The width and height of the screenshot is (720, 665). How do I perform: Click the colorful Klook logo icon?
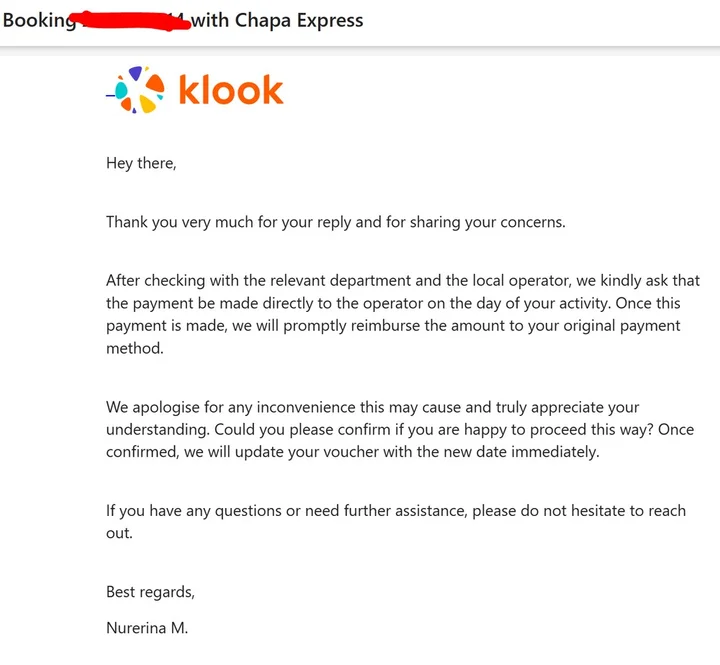[x=138, y=90]
